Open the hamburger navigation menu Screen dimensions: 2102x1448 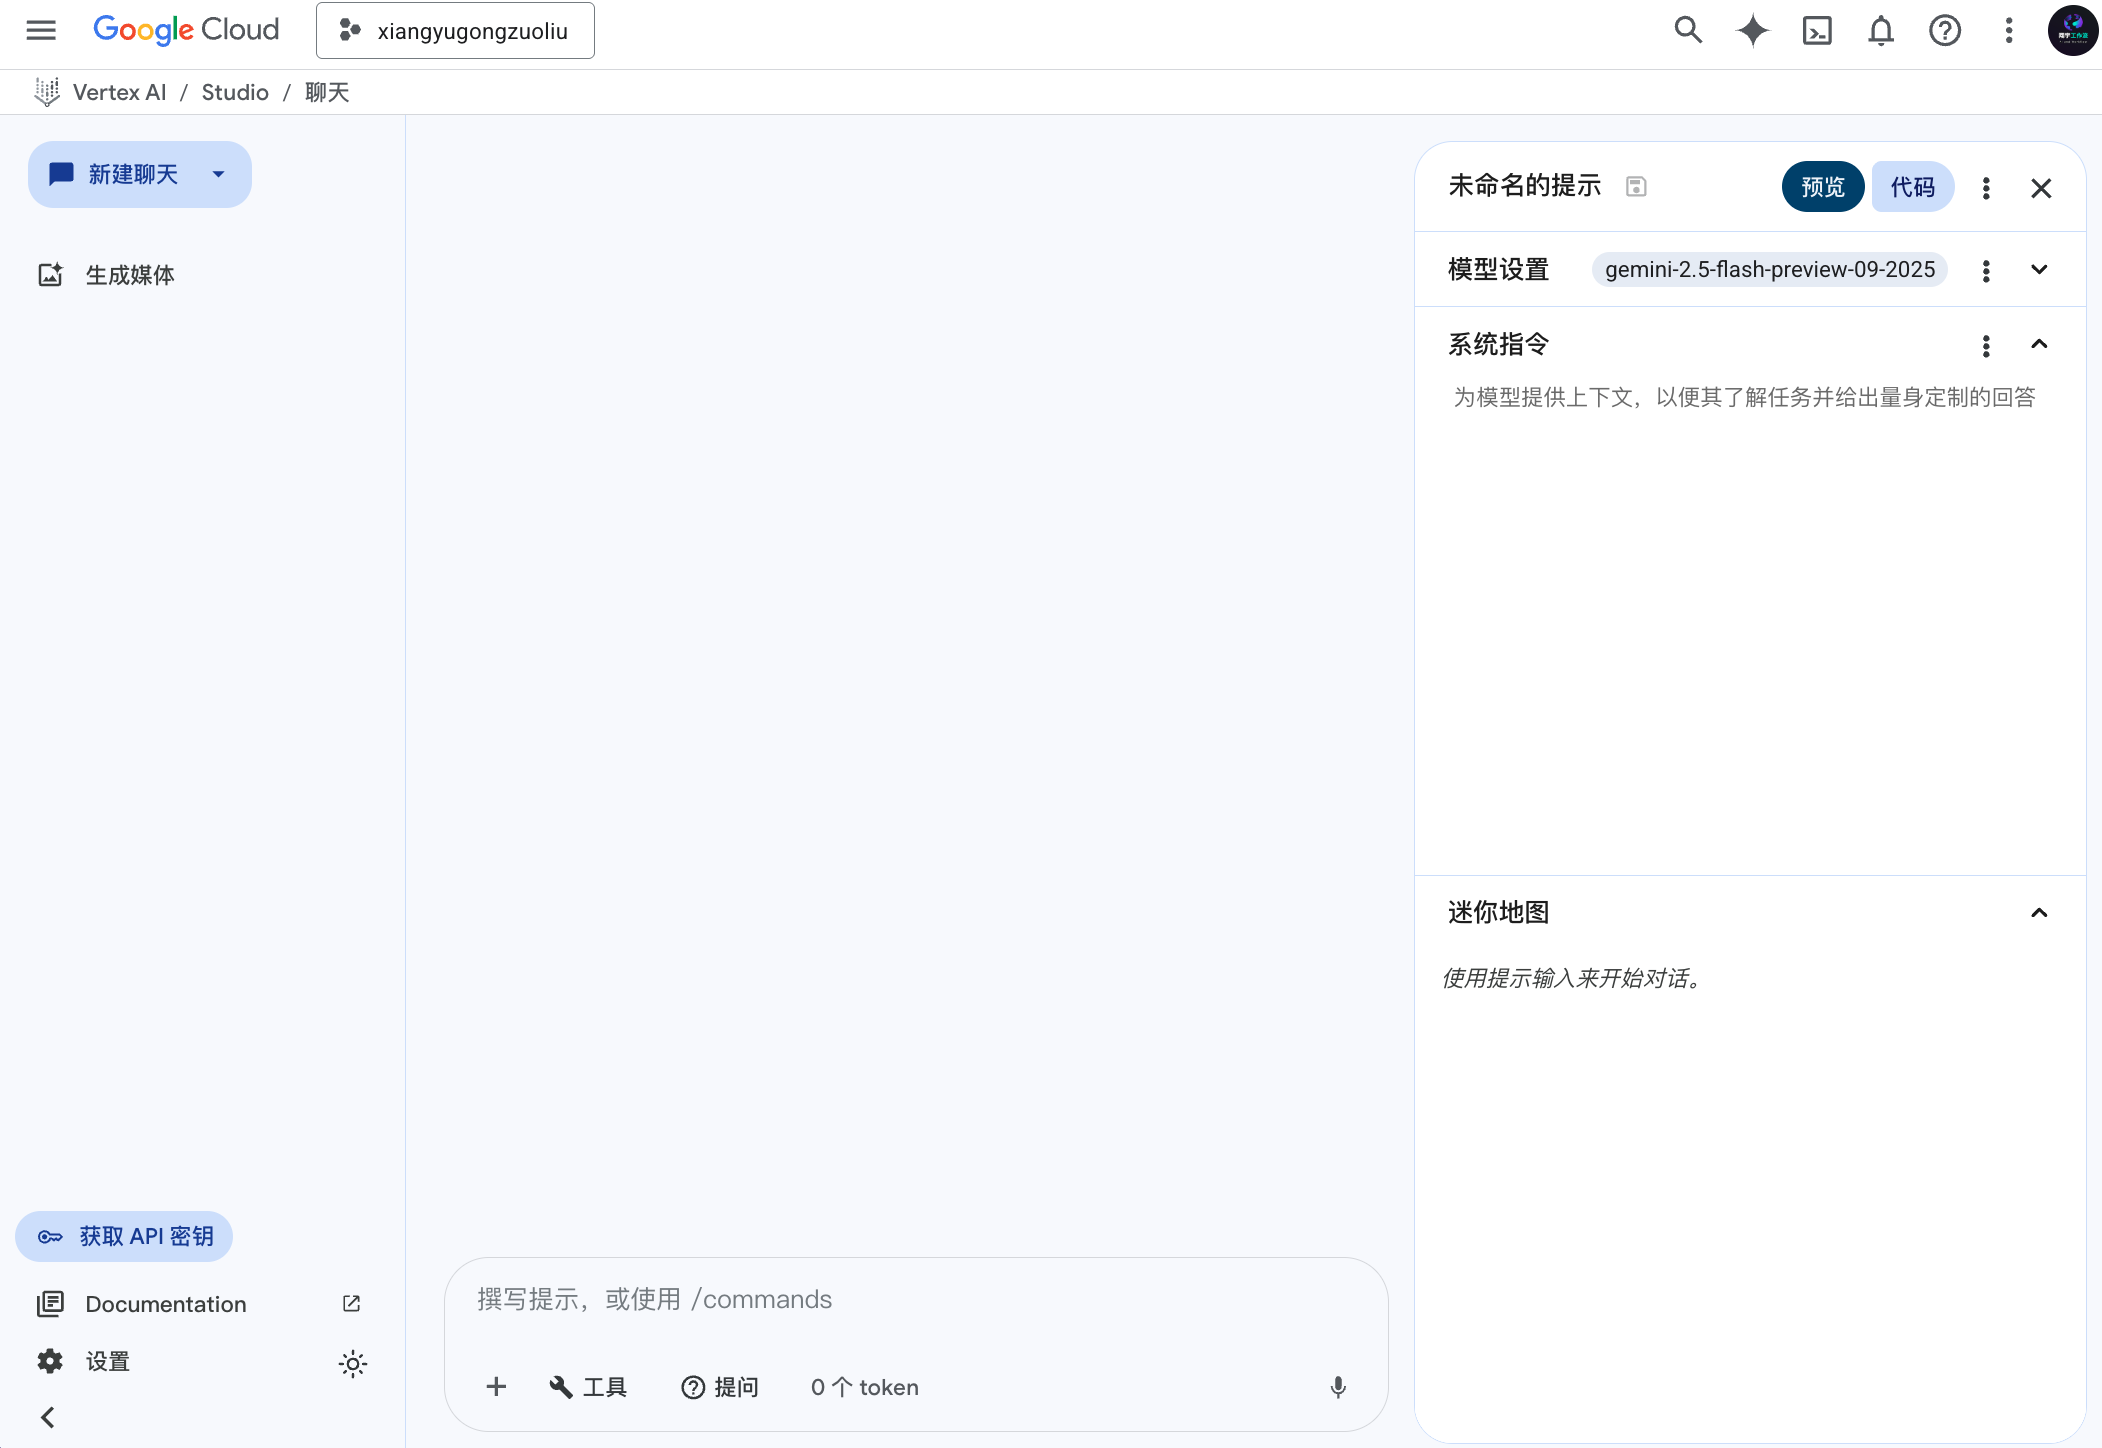(x=40, y=30)
